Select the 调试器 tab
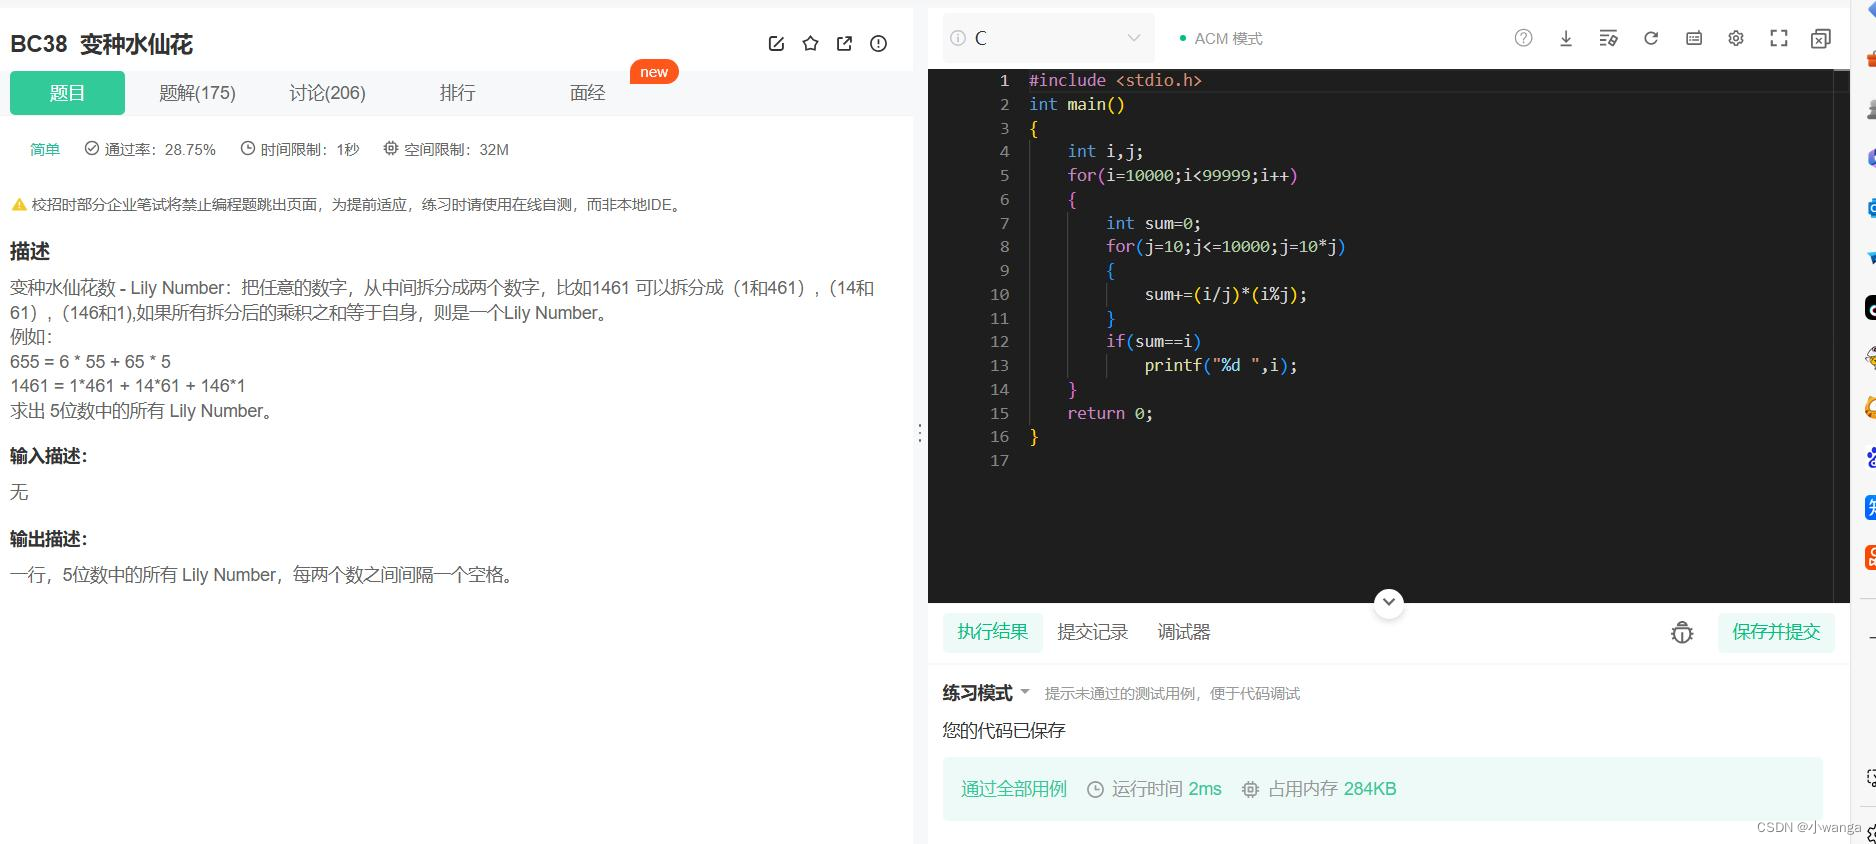 click(x=1184, y=632)
